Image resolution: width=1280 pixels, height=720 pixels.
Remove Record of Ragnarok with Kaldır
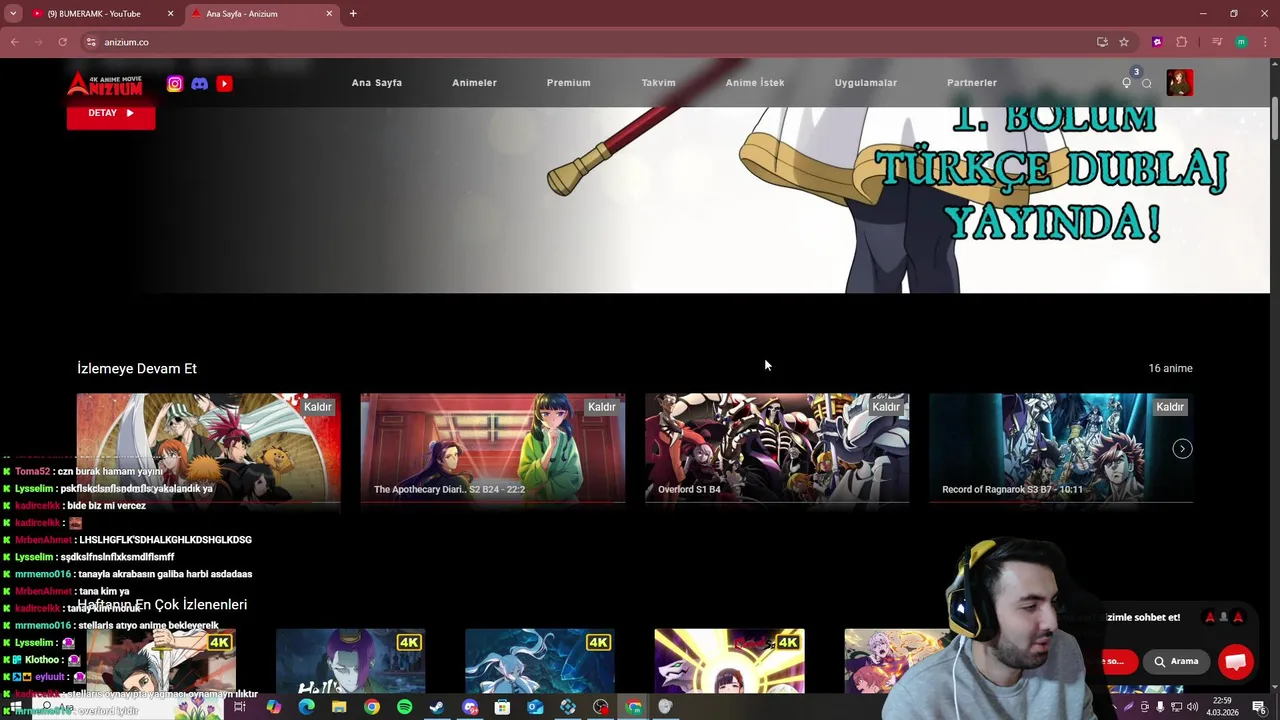click(x=1170, y=407)
